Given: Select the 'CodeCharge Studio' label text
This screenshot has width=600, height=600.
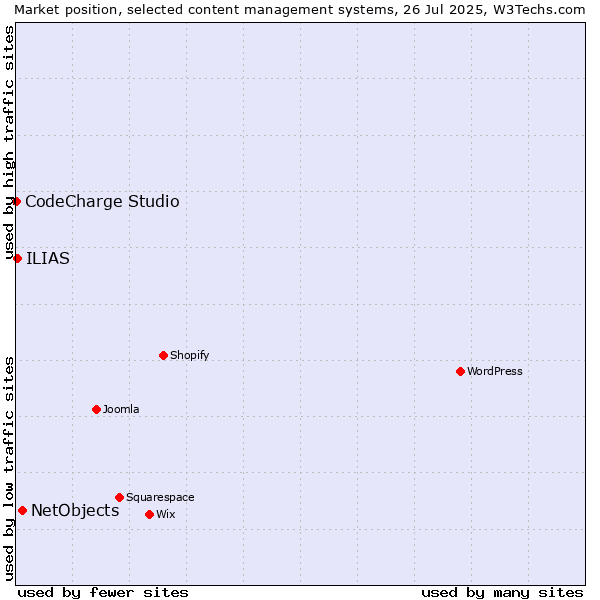Looking at the screenshot, I should [x=102, y=202].
